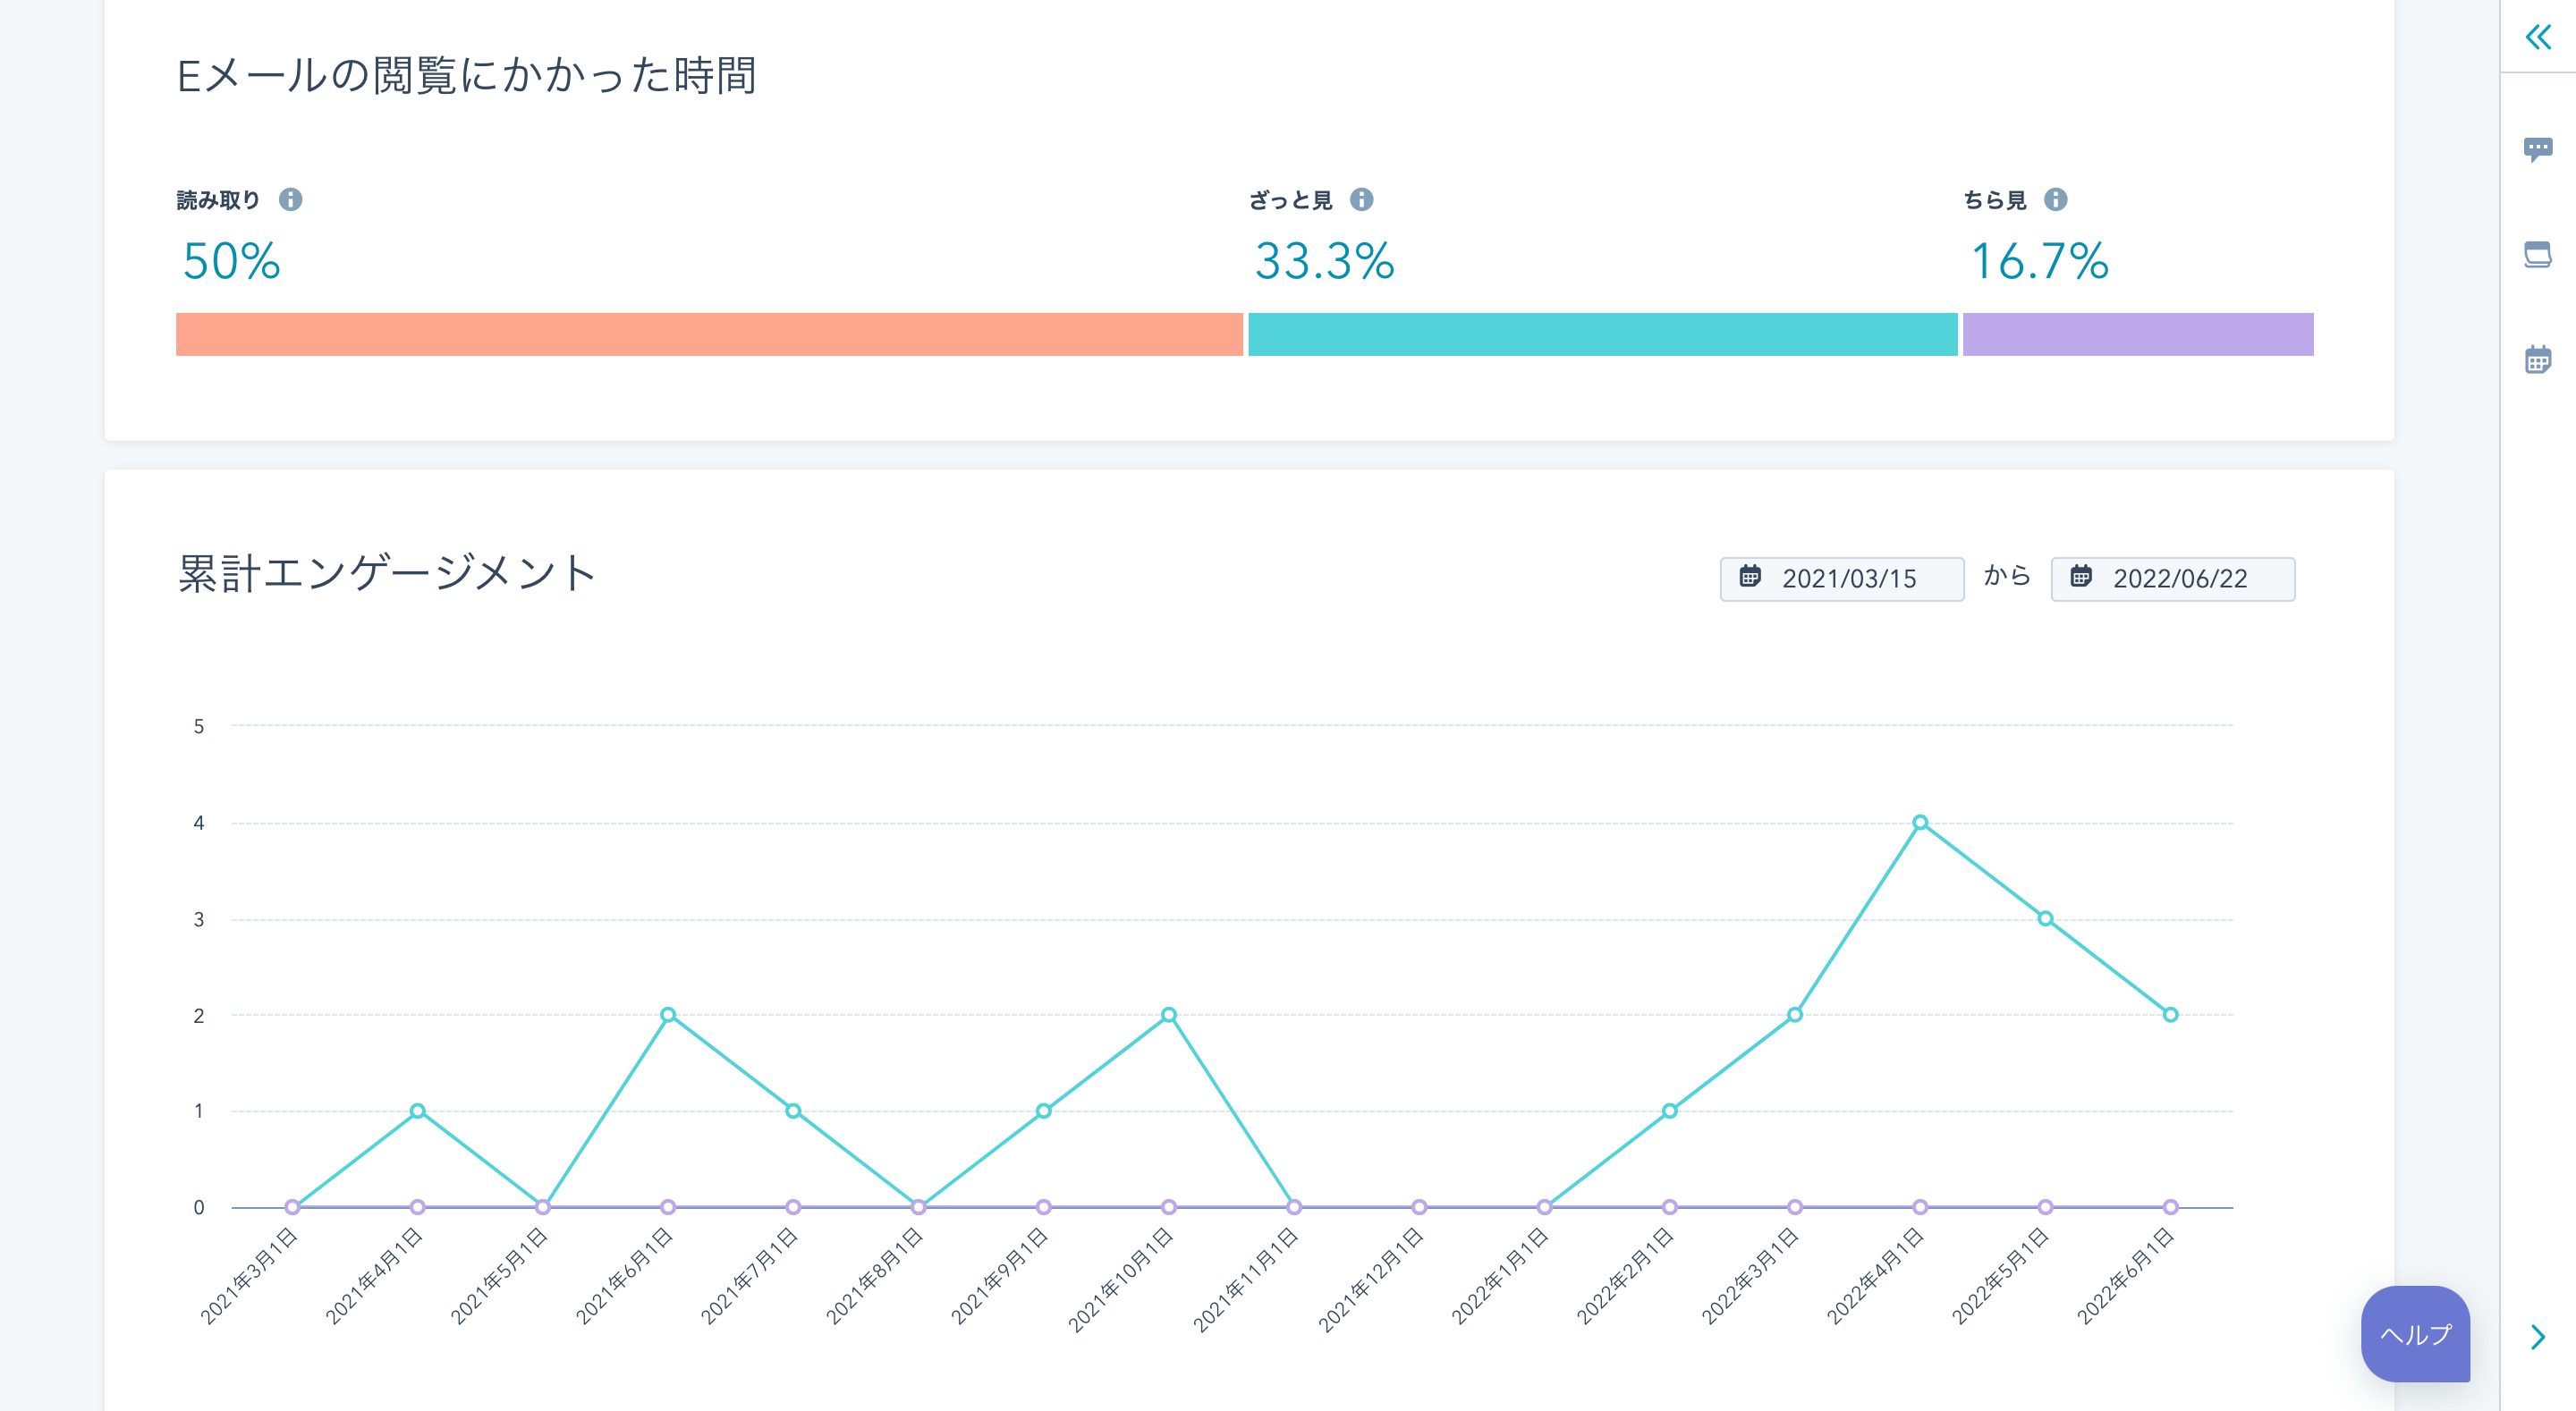2576x1411 pixels.
Task: Select teal data point at 2022年5月1日
Action: 2045,918
